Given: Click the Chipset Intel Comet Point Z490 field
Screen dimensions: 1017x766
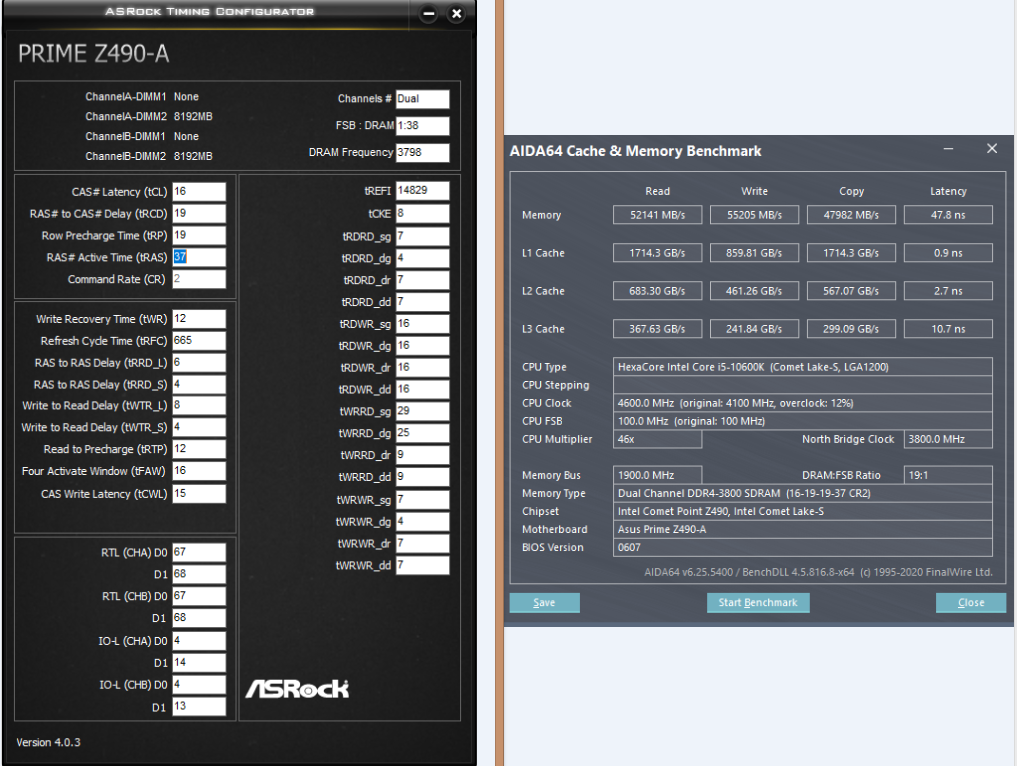Looking at the screenshot, I should [x=802, y=511].
